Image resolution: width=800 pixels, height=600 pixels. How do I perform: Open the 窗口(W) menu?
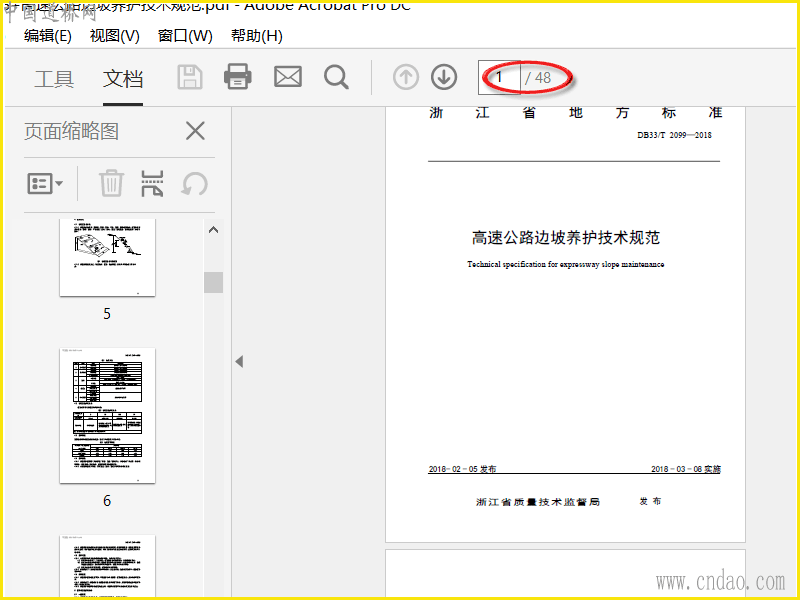point(185,36)
